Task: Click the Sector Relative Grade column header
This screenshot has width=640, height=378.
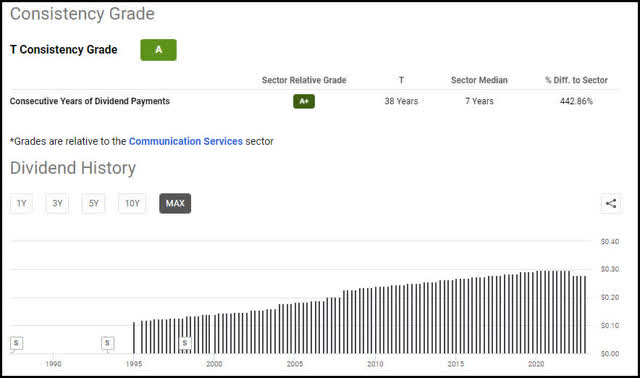Action: point(304,80)
